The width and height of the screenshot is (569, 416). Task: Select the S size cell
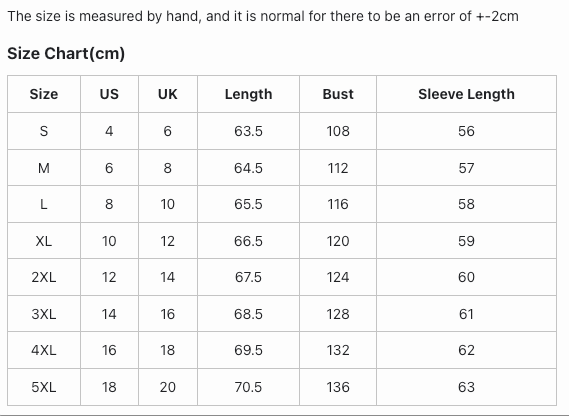point(44,131)
